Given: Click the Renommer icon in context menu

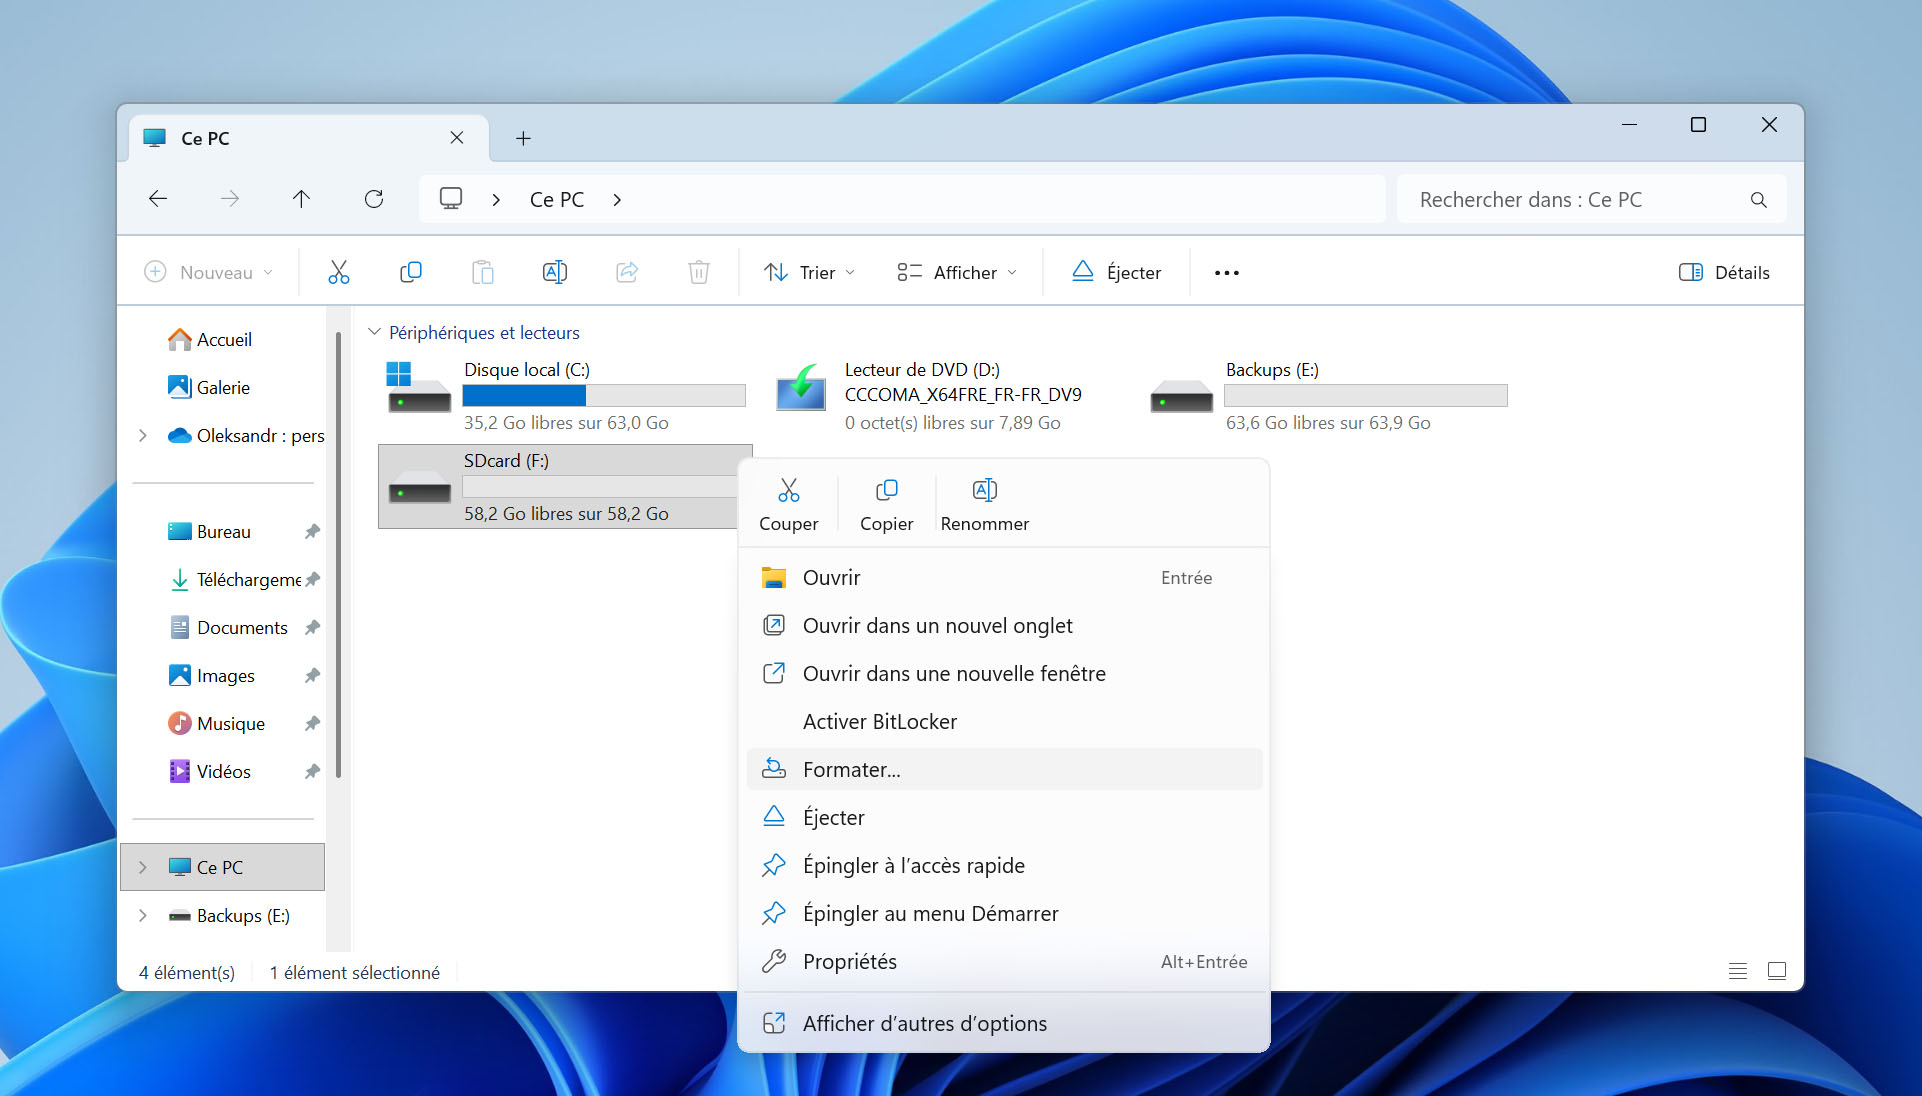Looking at the screenshot, I should 985,490.
